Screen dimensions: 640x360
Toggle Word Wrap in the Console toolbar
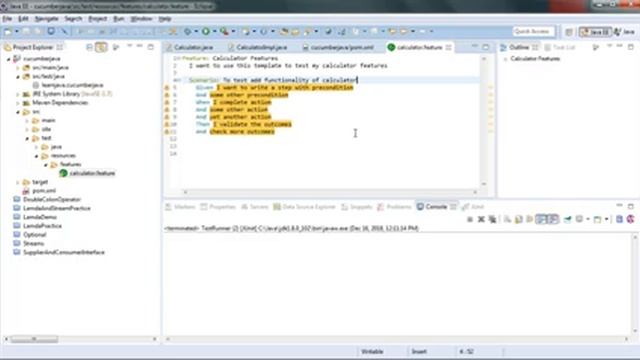[x=529, y=220]
